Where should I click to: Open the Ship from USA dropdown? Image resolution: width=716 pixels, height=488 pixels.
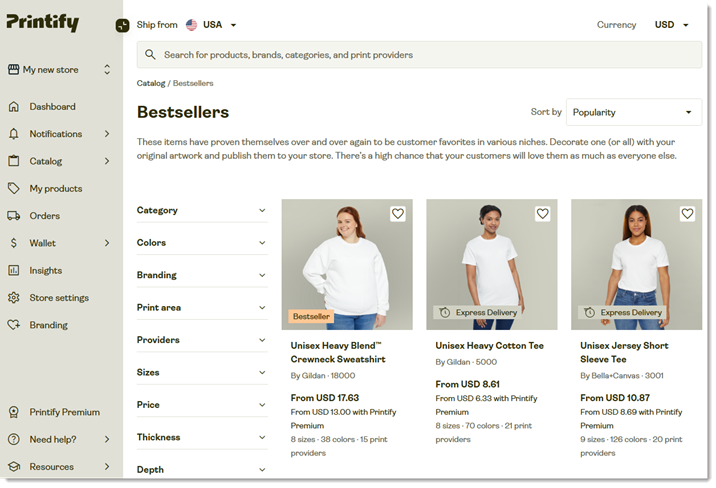tap(211, 25)
